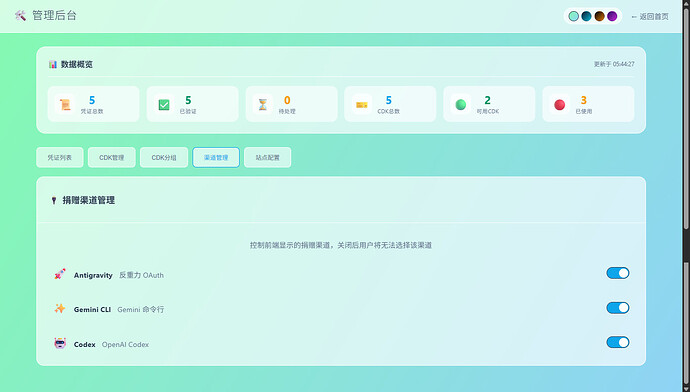Viewport: 690px width, 392px height.
Task: Switch off the Codex channel toggle
Action: click(x=618, y=342)
